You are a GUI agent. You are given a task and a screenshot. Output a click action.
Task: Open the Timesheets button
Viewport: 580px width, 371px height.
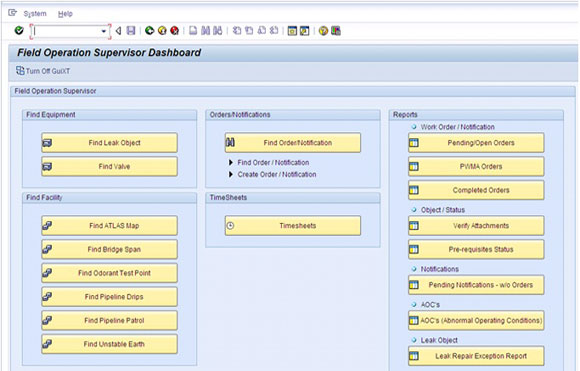coord(293,226)
